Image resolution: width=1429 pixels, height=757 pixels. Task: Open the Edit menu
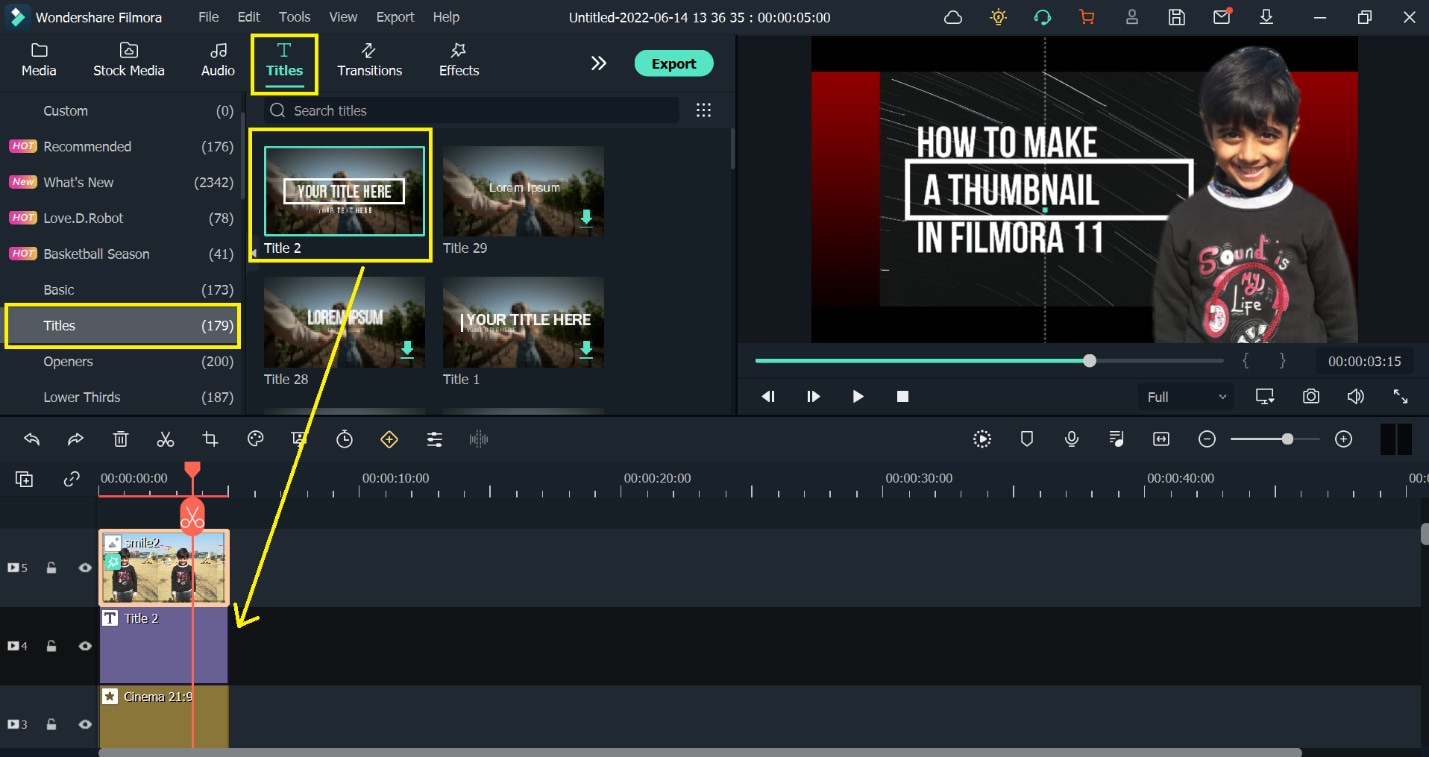click(x=249, y=17)
